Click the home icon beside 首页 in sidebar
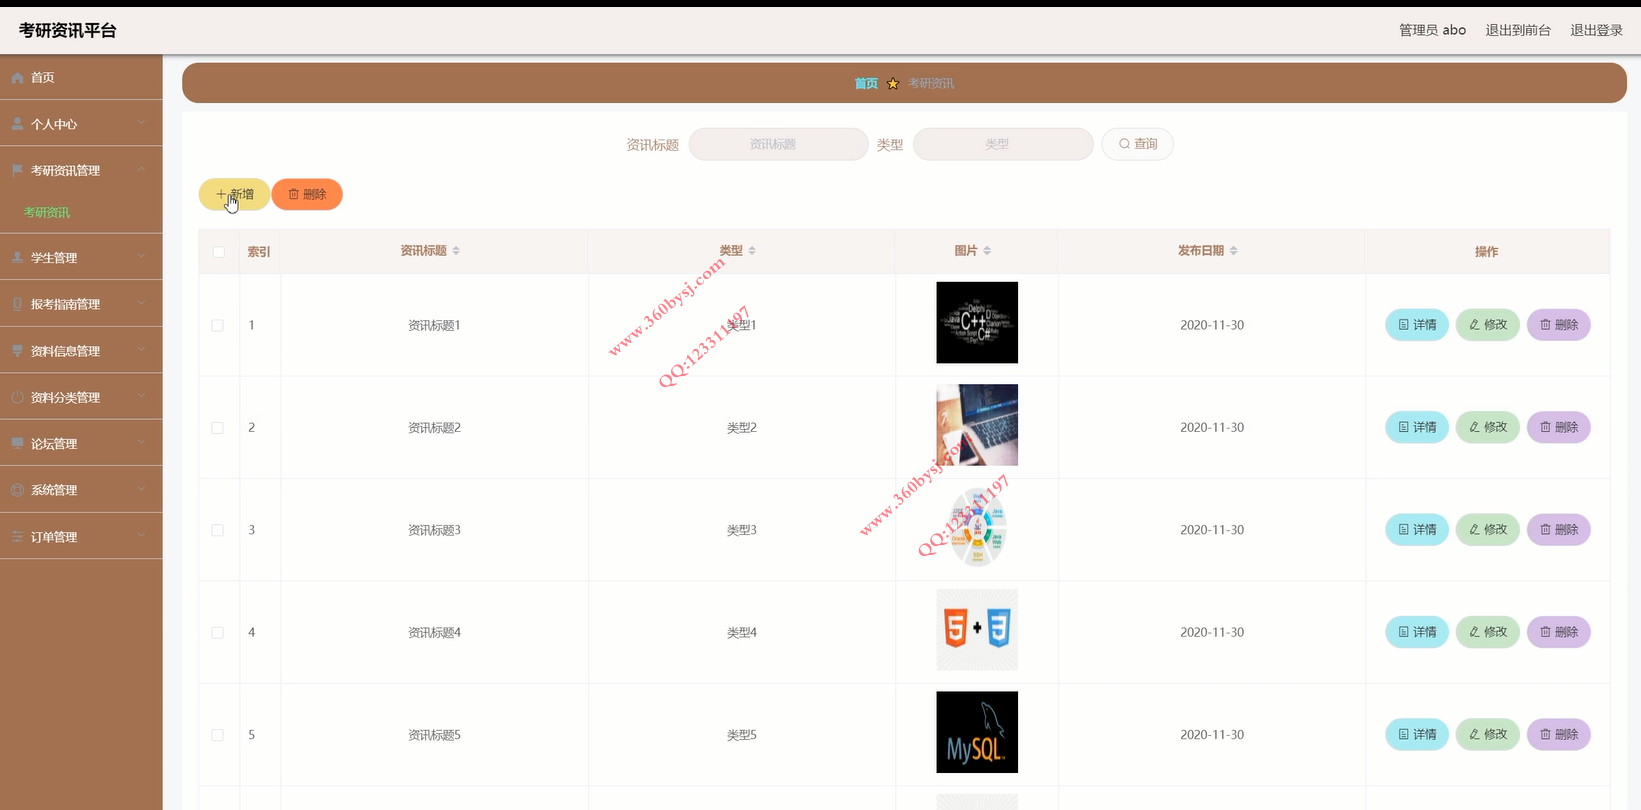 click(17, 77)
